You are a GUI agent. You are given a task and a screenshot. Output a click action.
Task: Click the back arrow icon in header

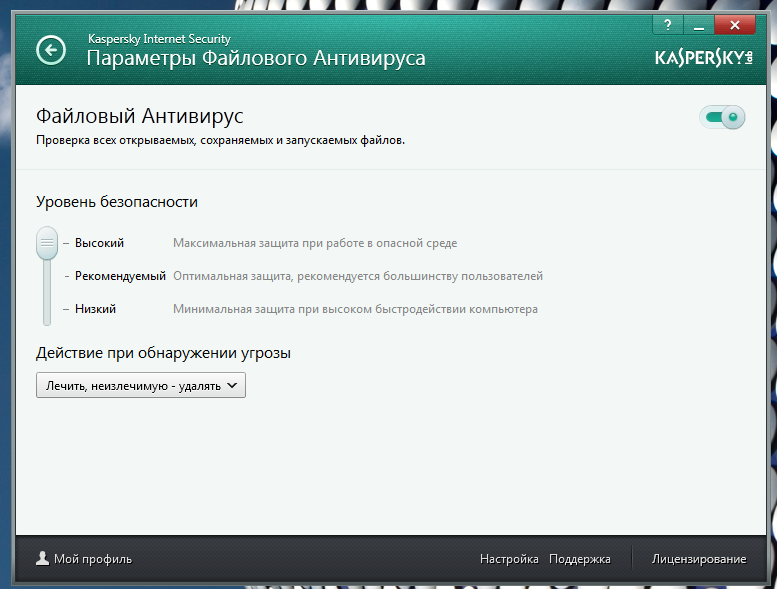[50, 50]
